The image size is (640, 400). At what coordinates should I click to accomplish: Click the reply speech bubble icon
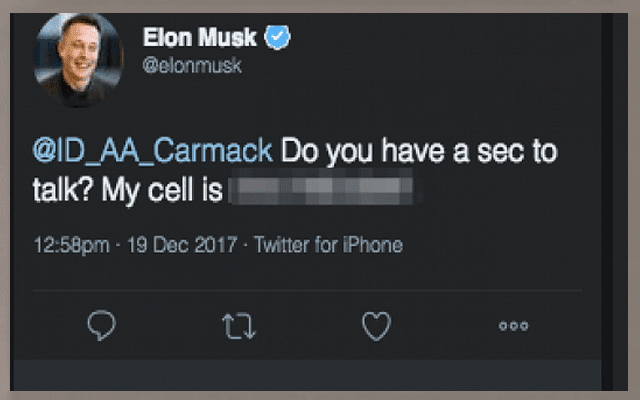coord(103,323)
